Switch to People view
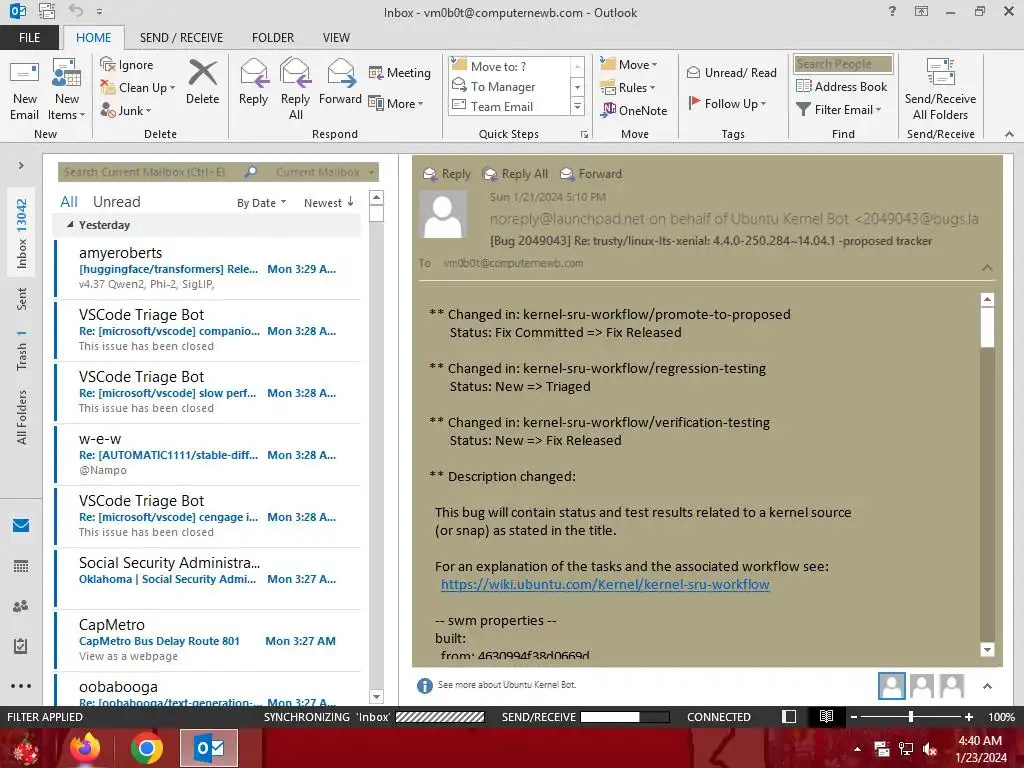 [21, 606]
